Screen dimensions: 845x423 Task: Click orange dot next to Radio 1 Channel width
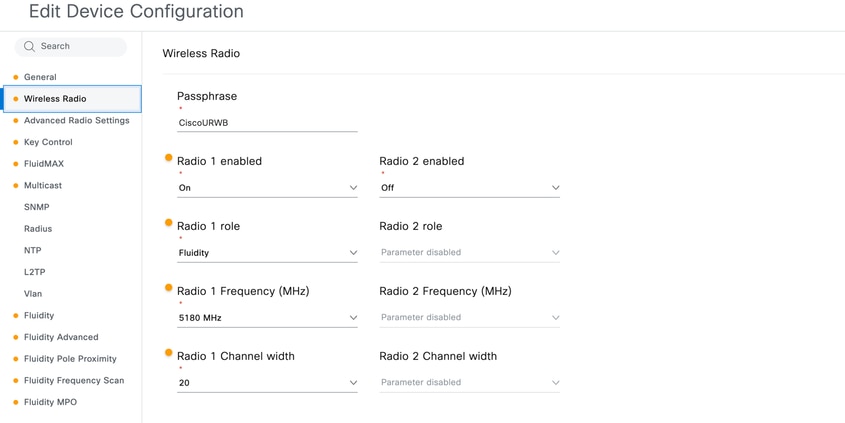(169, 353)
